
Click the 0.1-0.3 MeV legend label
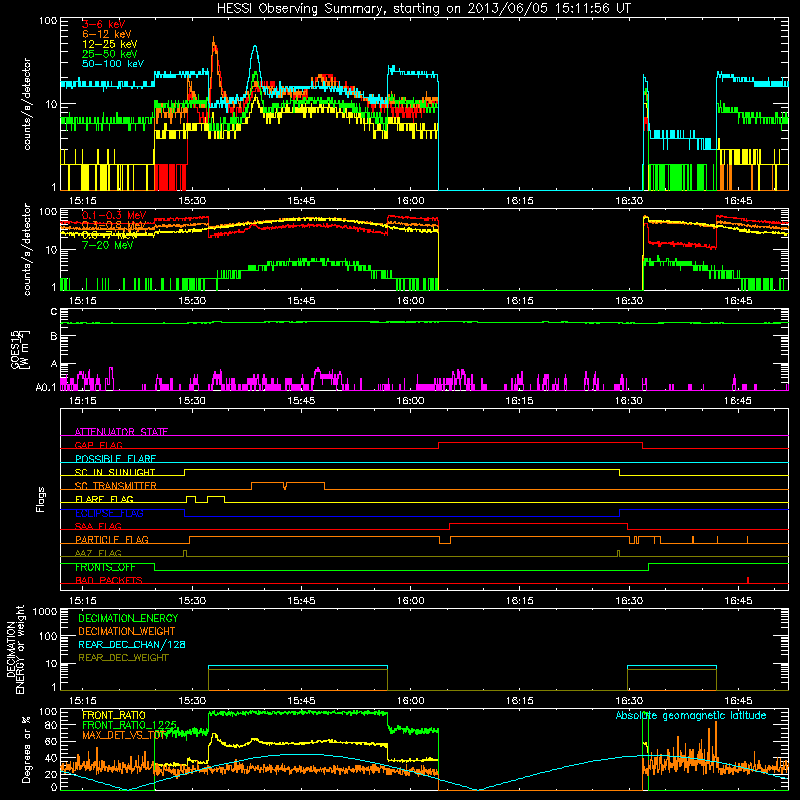click(x=114, y=215)
